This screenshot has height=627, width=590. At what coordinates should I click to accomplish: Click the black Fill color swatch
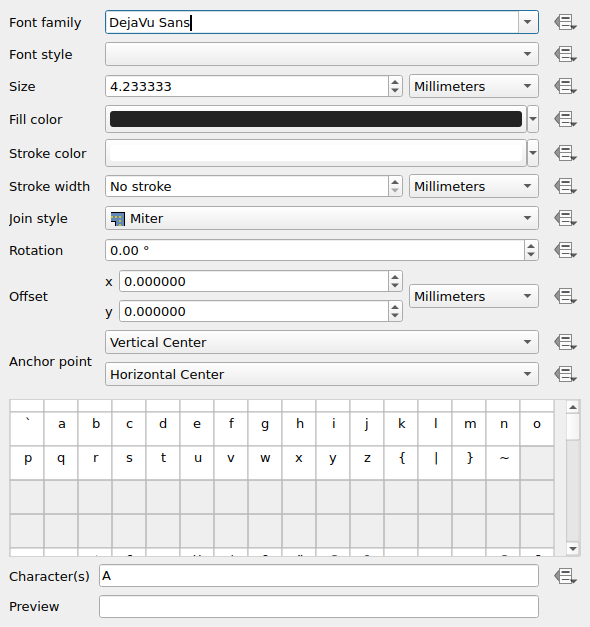coord(316,119)
